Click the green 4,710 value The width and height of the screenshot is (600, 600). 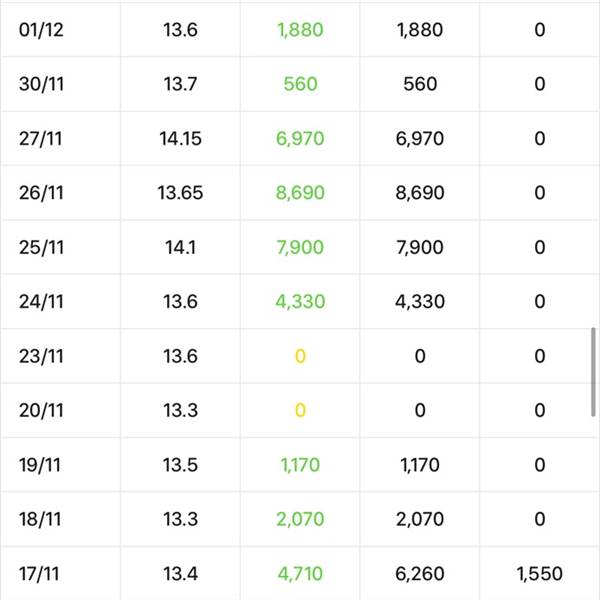coord(300,574)
